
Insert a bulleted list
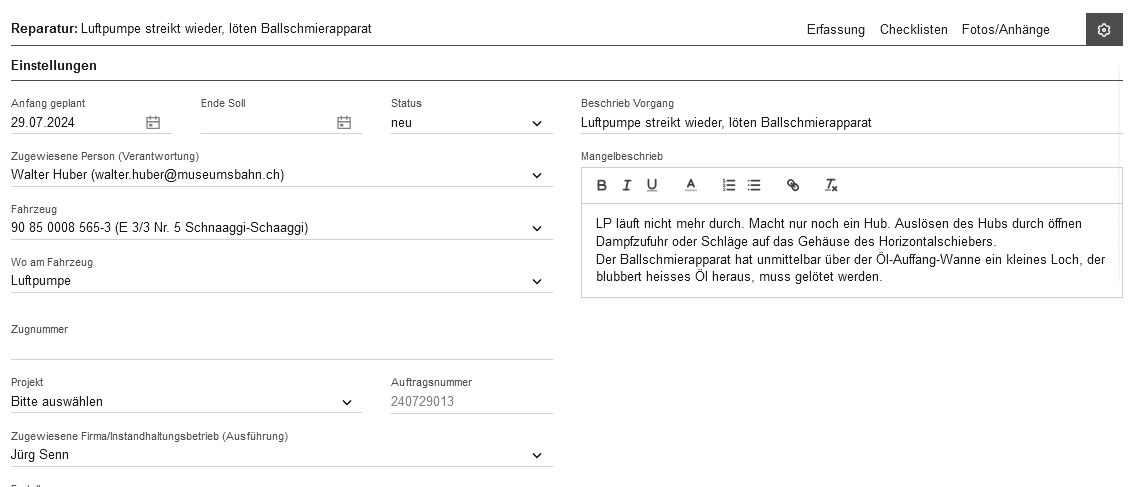coord(754,185)
